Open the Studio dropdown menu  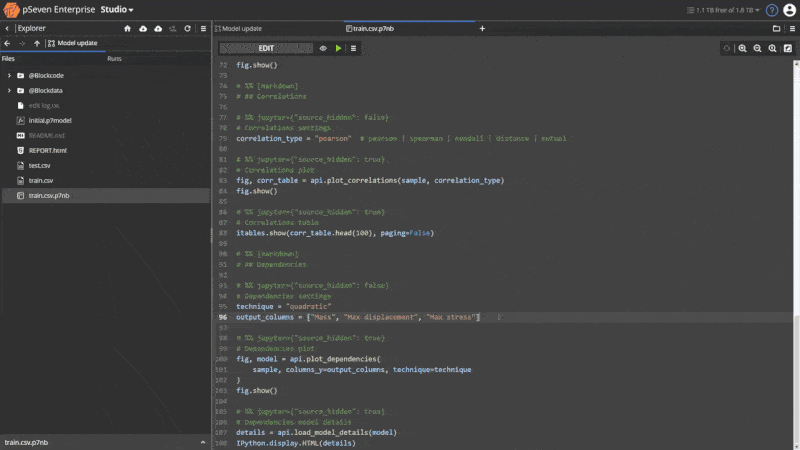click(x=117, y=10)
